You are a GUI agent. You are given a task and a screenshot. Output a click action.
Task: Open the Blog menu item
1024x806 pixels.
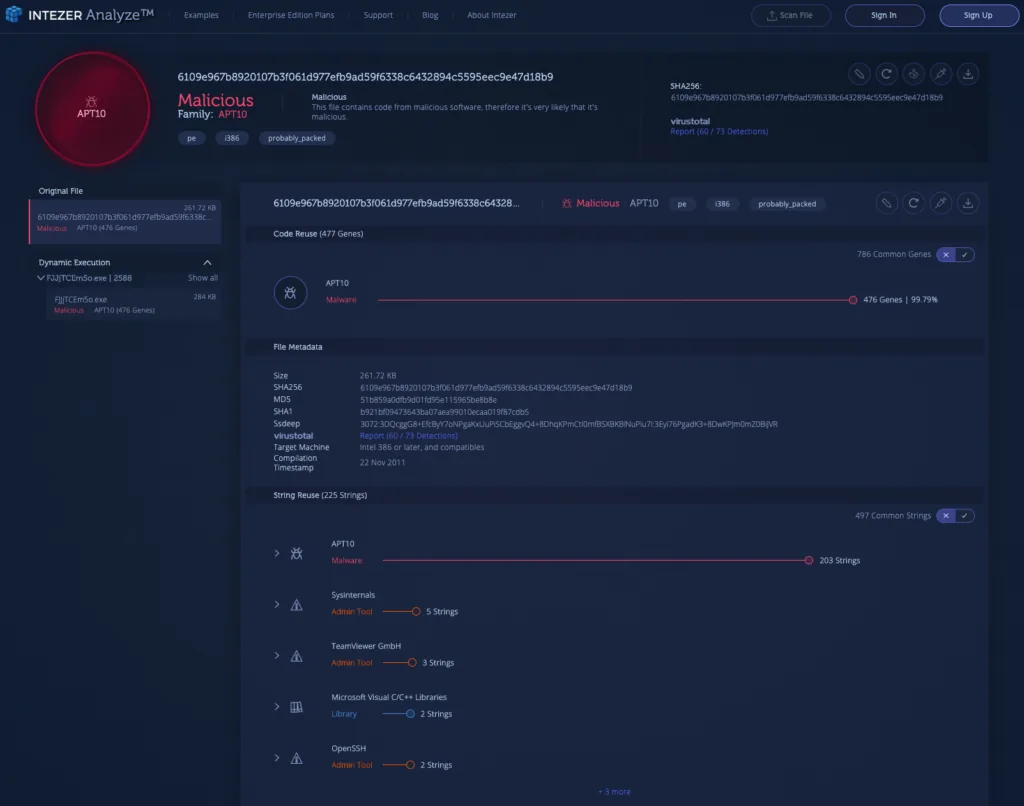pos(430,15)
